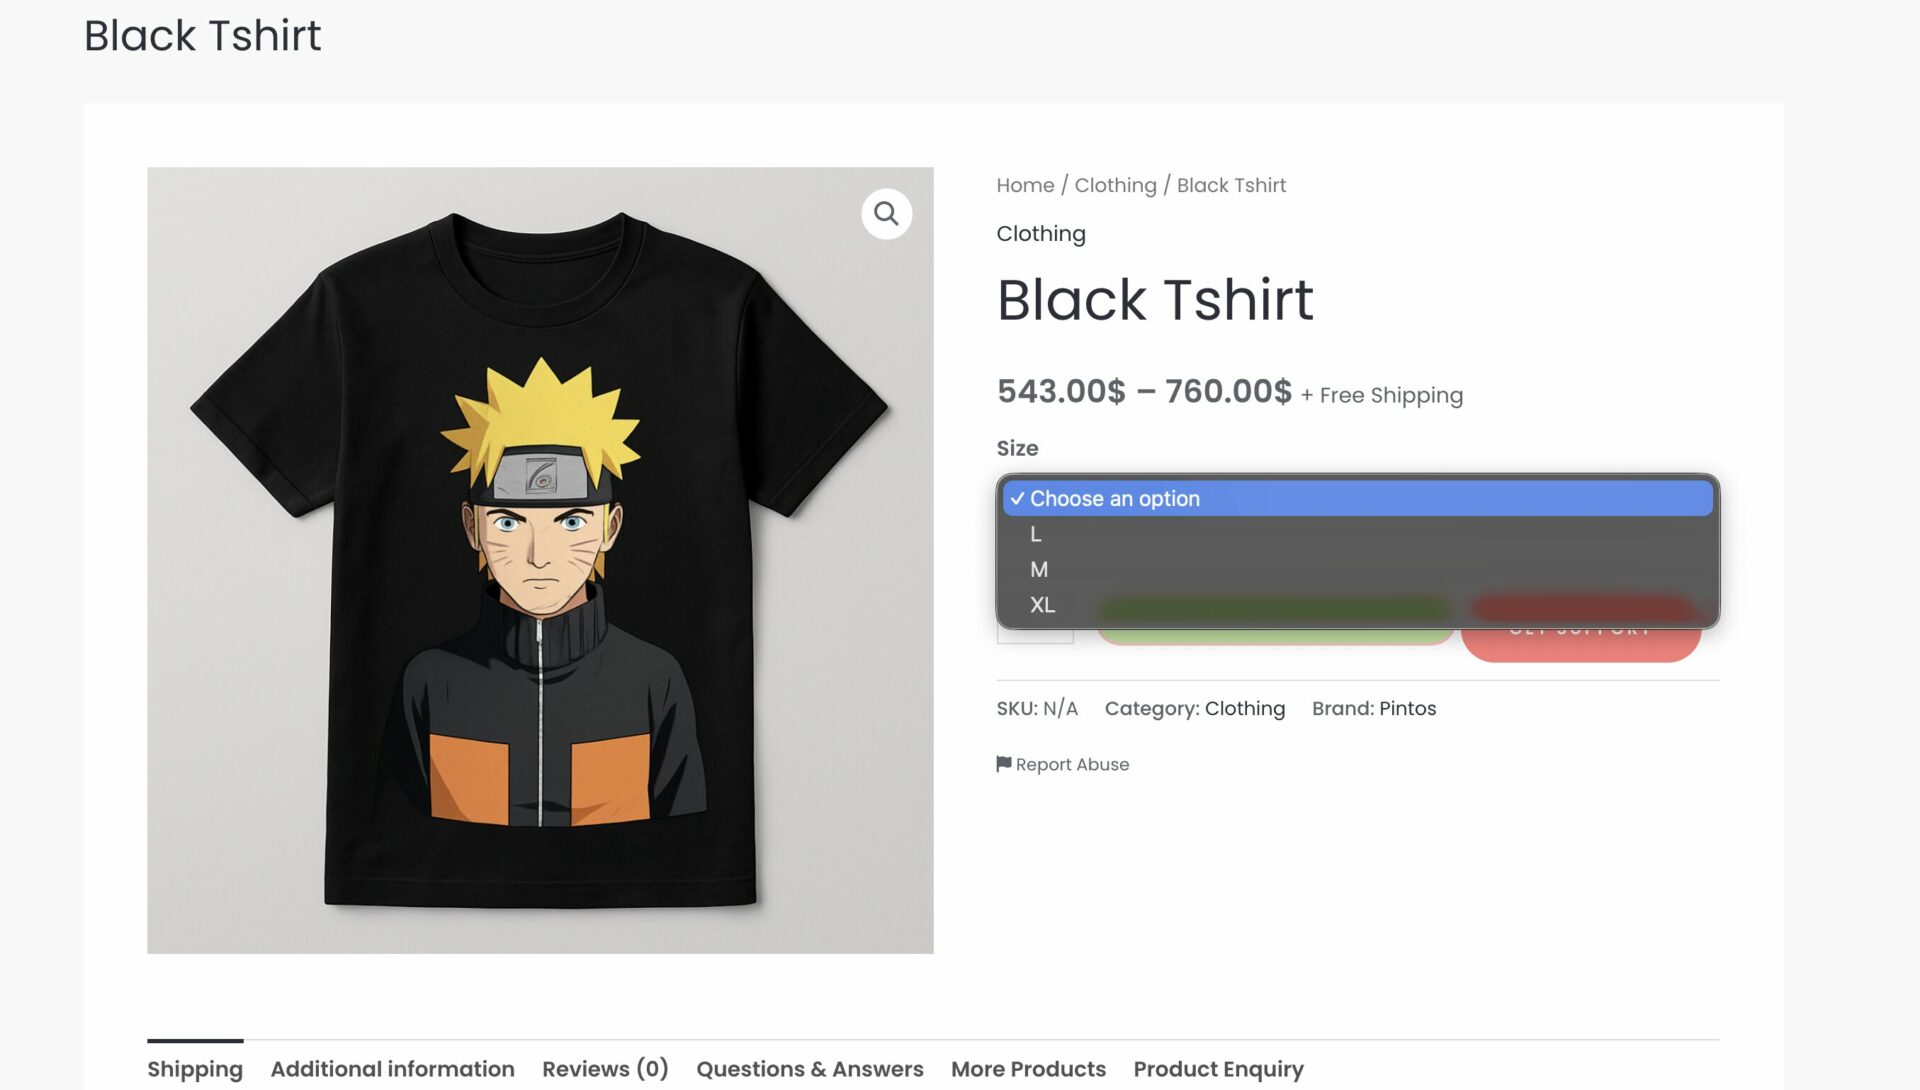Open the Product Enquiry tab

tap(1218, 1069)
